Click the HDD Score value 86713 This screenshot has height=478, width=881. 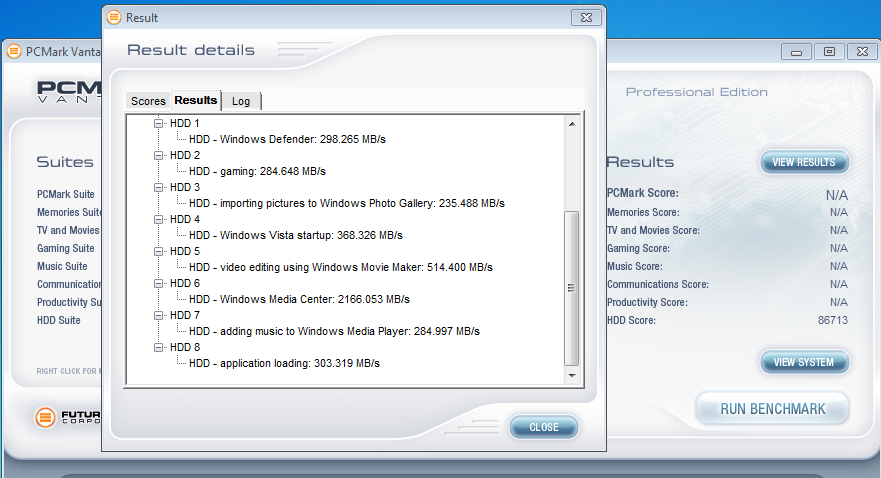pyautogui.click(x=833, y=320)
